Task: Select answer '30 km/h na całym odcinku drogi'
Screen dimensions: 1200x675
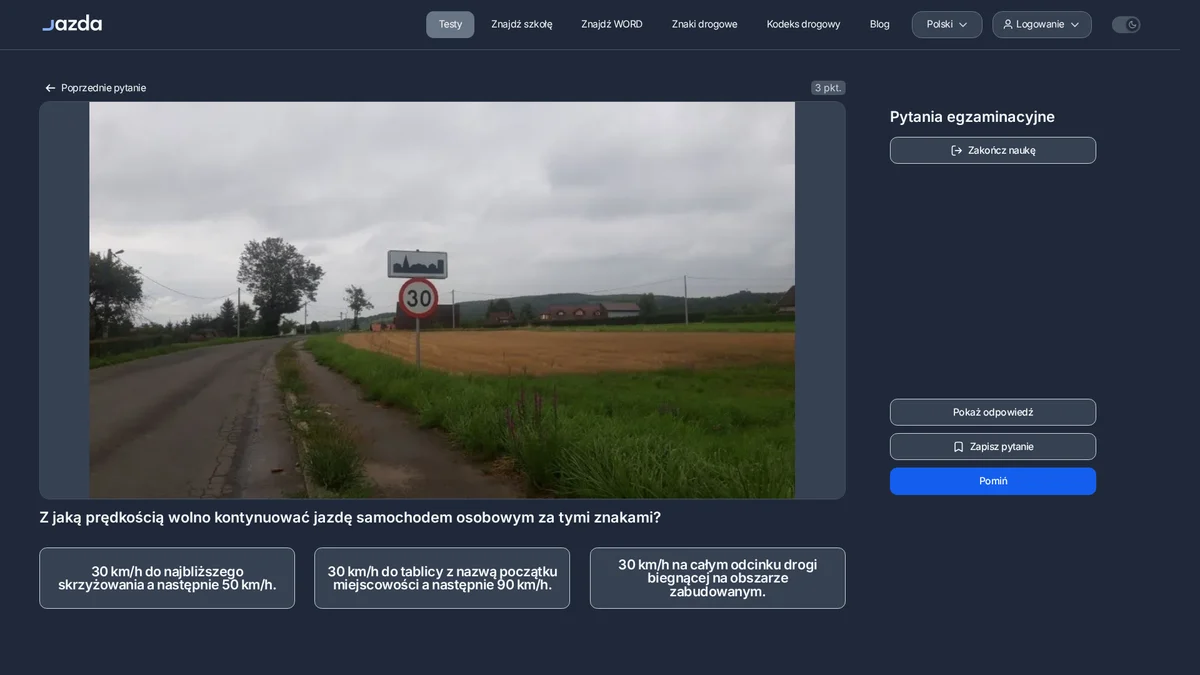Action: click(718, 578)
